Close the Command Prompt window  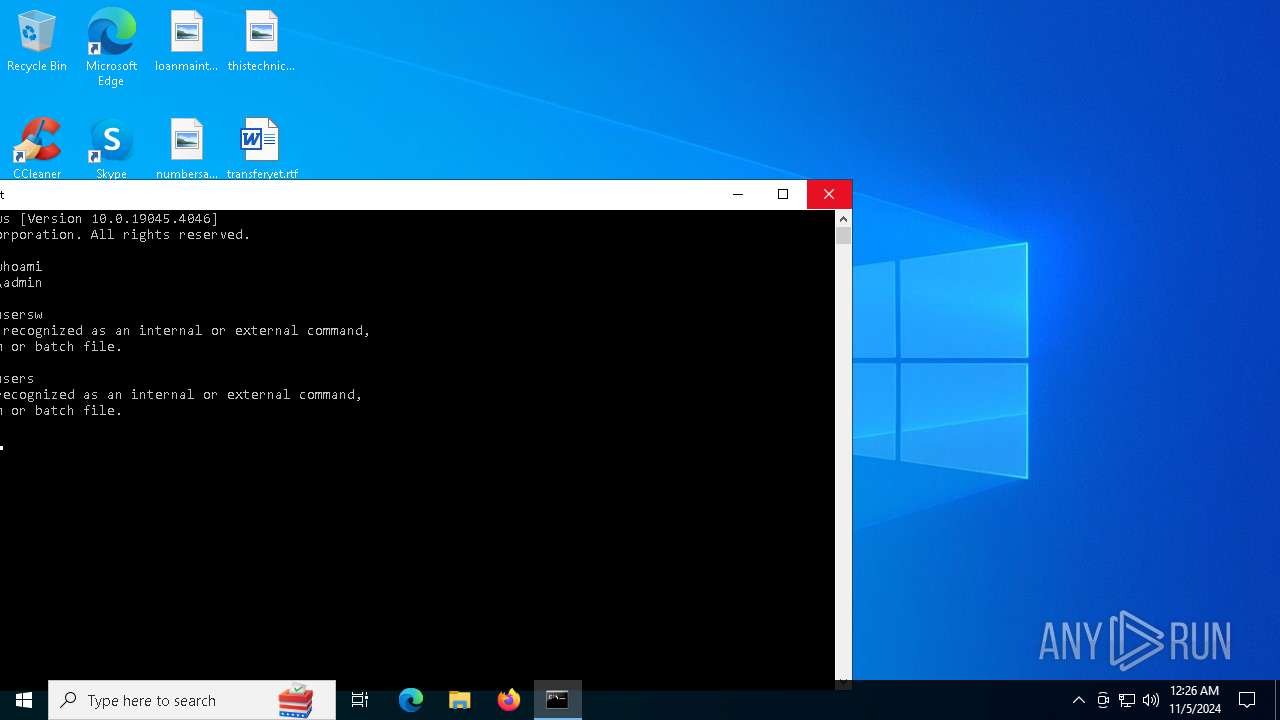[829, 194]
